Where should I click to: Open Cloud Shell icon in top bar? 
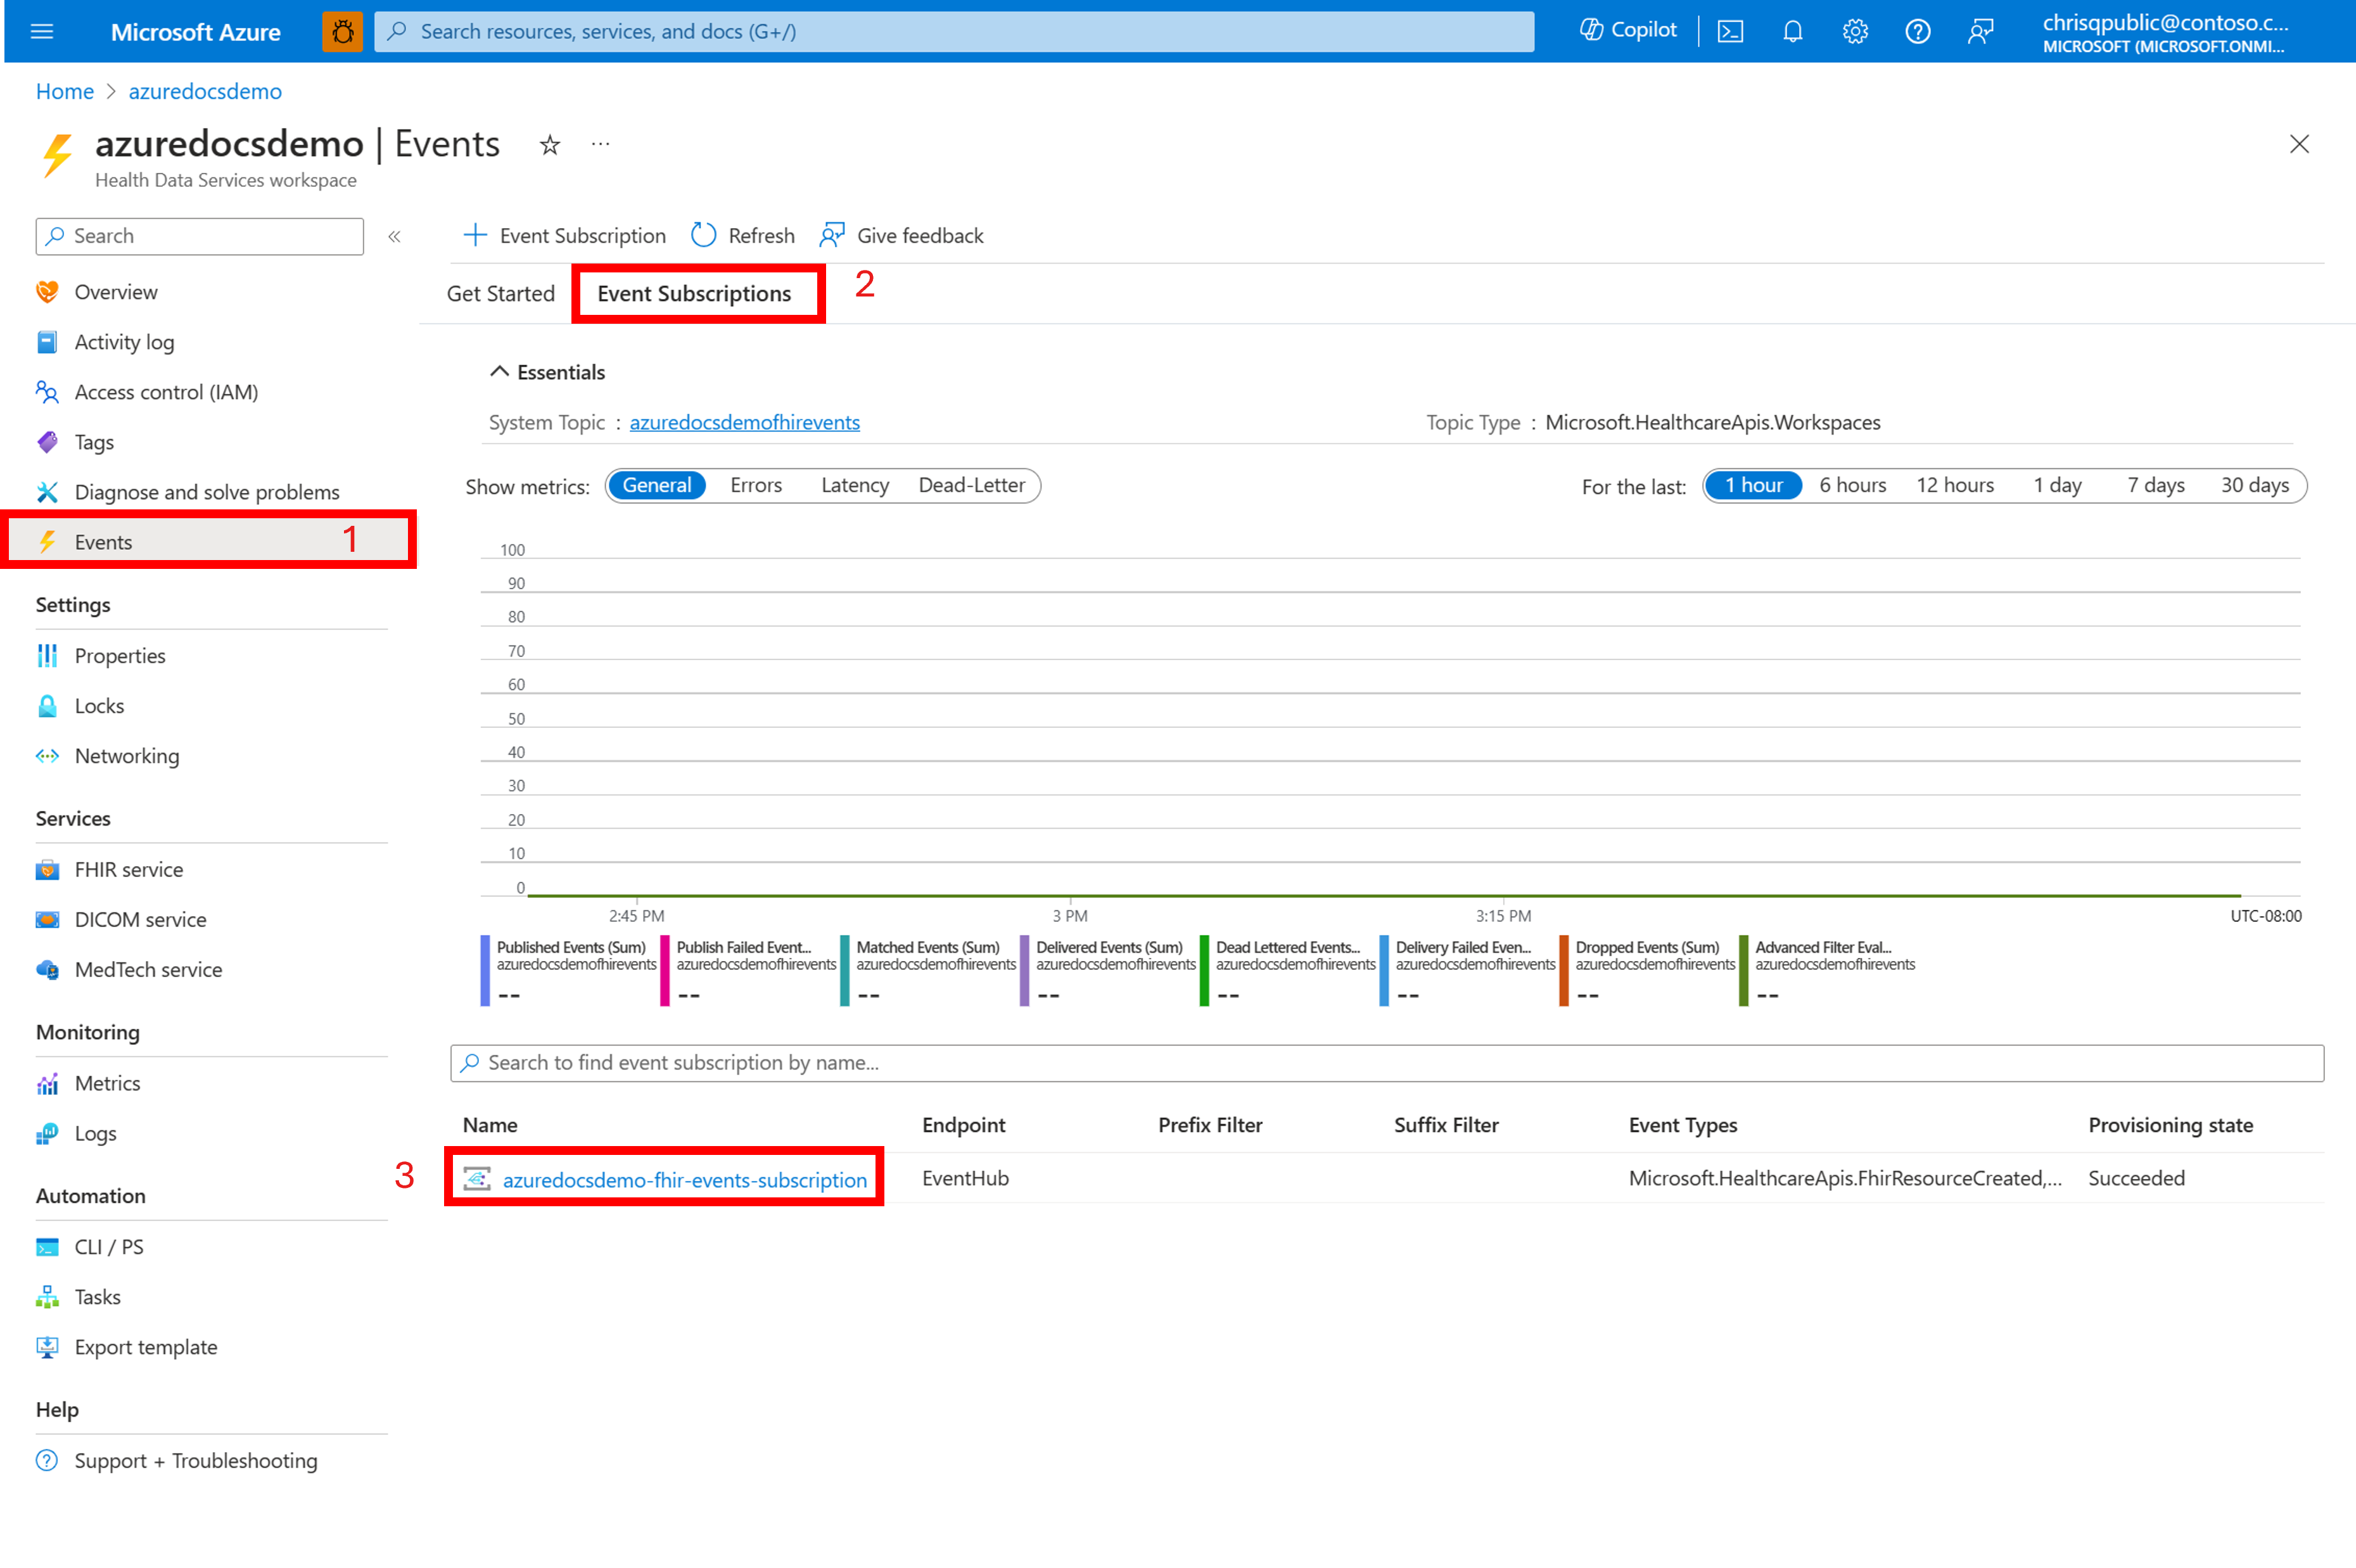coord(1730,31)
